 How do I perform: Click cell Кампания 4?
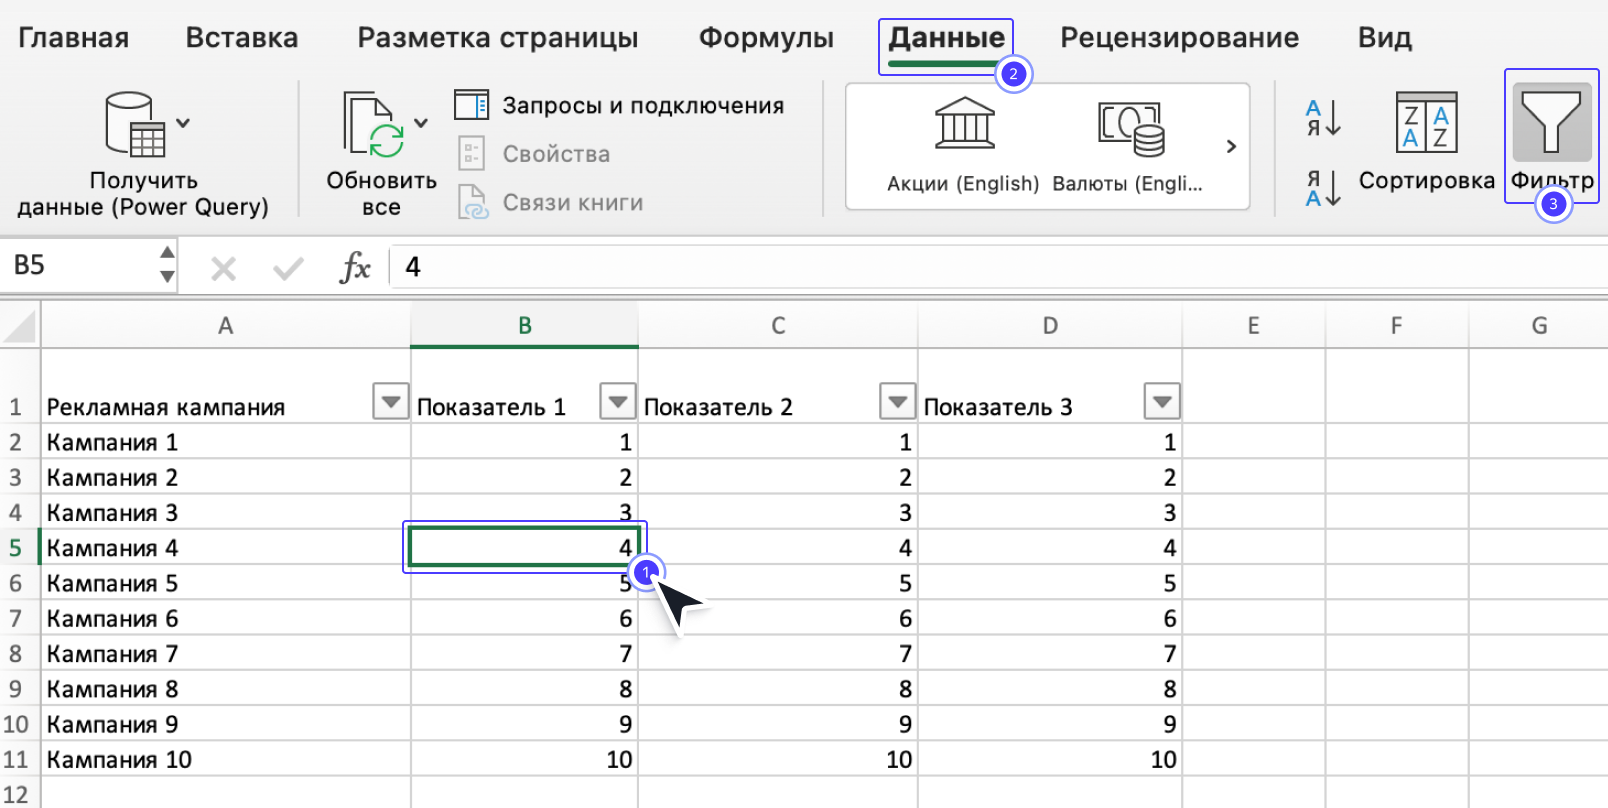pos(226,548)
